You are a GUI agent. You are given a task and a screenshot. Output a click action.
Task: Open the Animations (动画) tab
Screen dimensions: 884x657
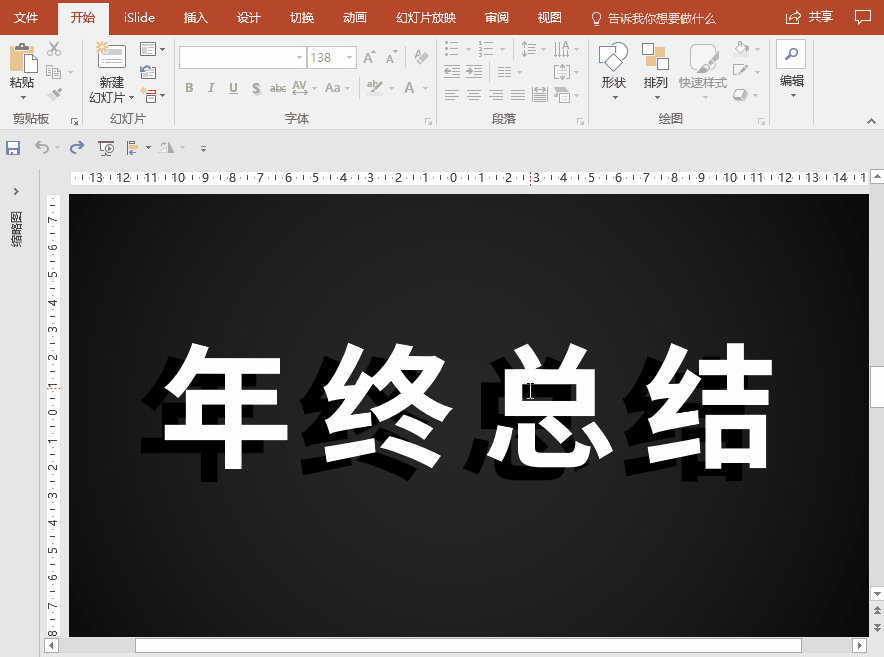click(x=354, y=18)
